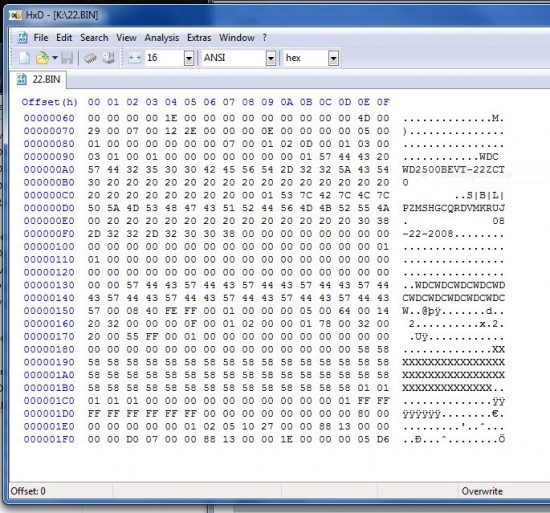Click byte 29 in row 00000070

(94, 131)
